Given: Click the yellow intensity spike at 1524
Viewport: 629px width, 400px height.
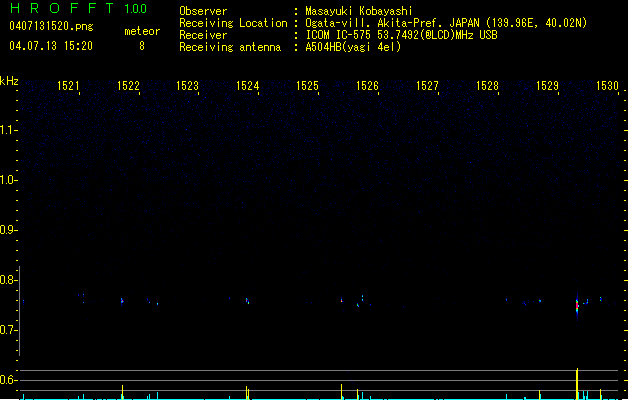Looking at the screenshot, I should [247, 393].
